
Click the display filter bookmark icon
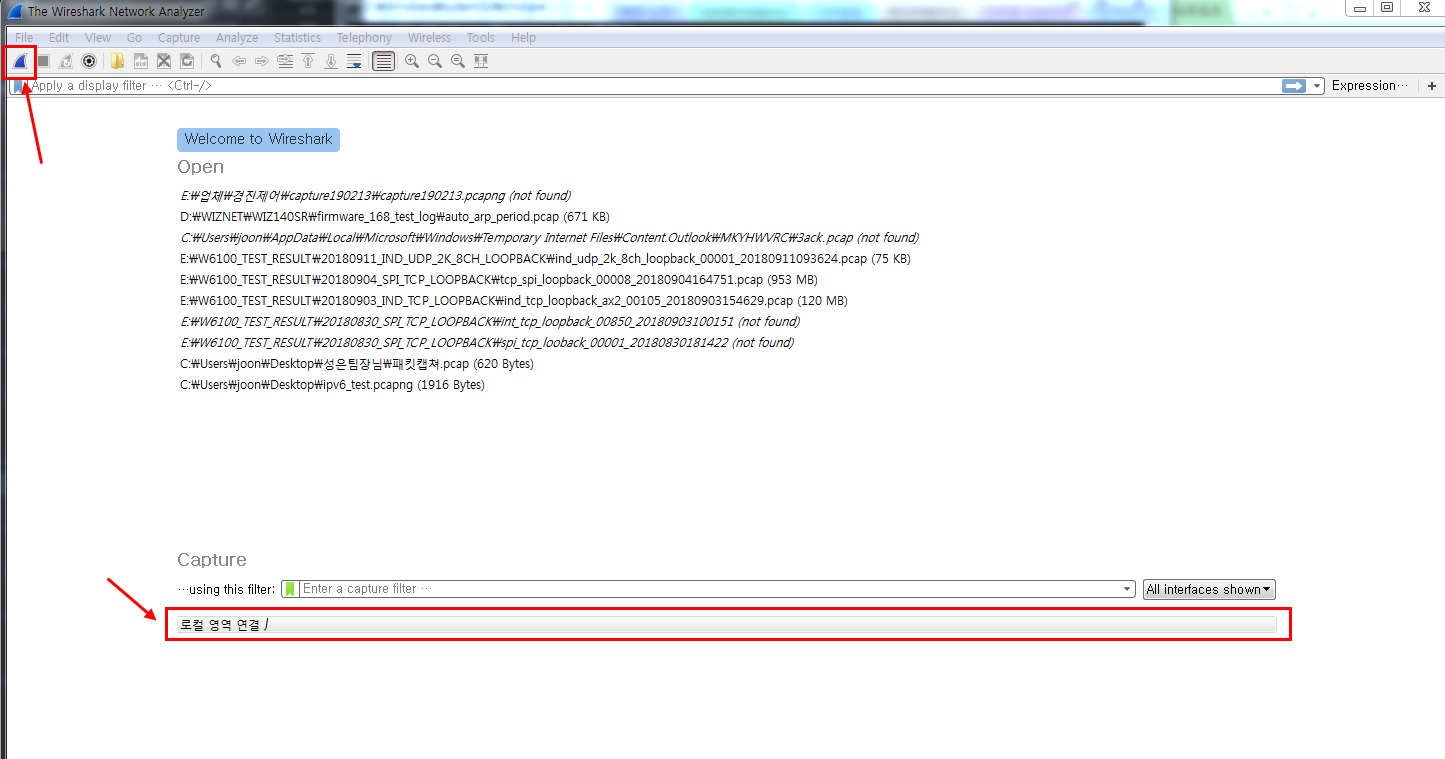[x=19, y=86]
